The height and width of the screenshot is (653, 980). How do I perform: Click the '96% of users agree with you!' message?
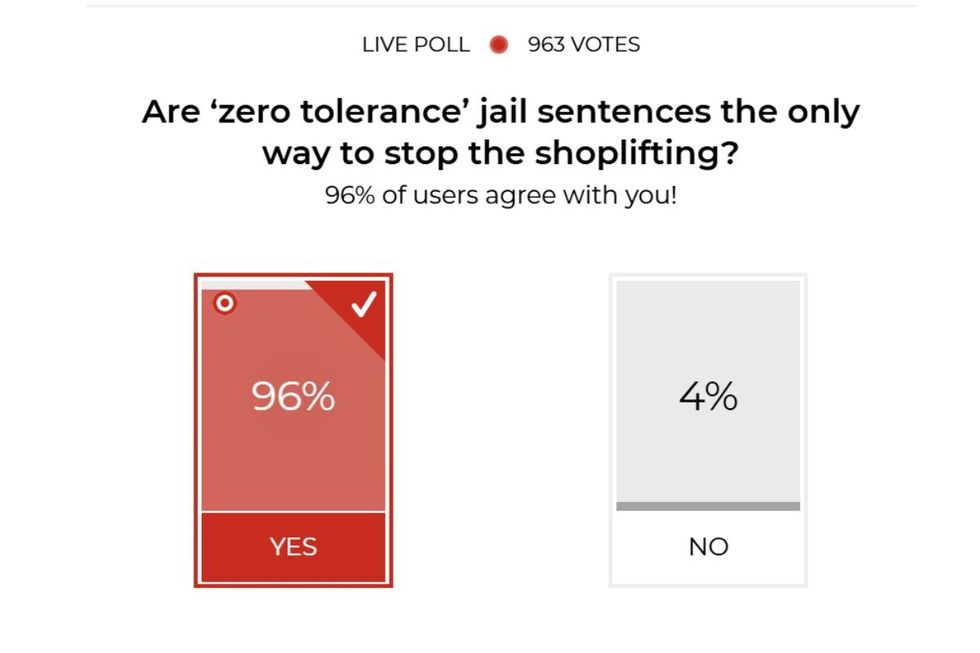click(x=501, y=195)
